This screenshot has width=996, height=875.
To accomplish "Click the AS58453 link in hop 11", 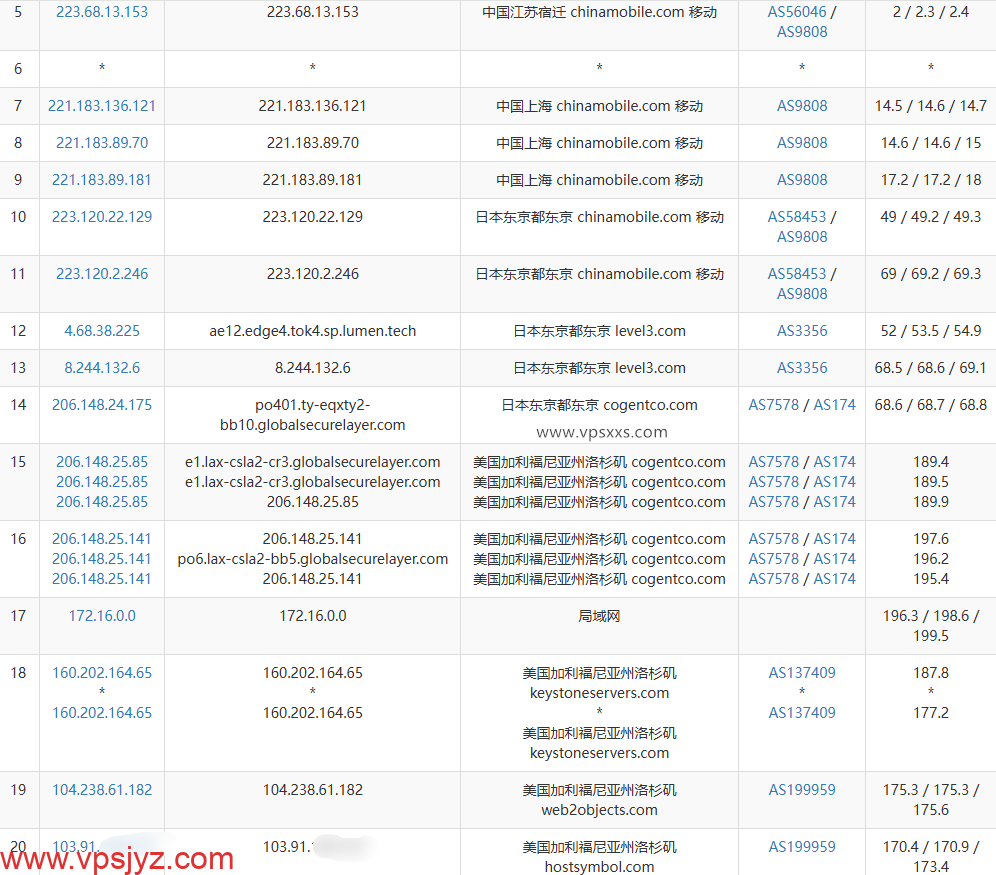I will coord(797,274).
